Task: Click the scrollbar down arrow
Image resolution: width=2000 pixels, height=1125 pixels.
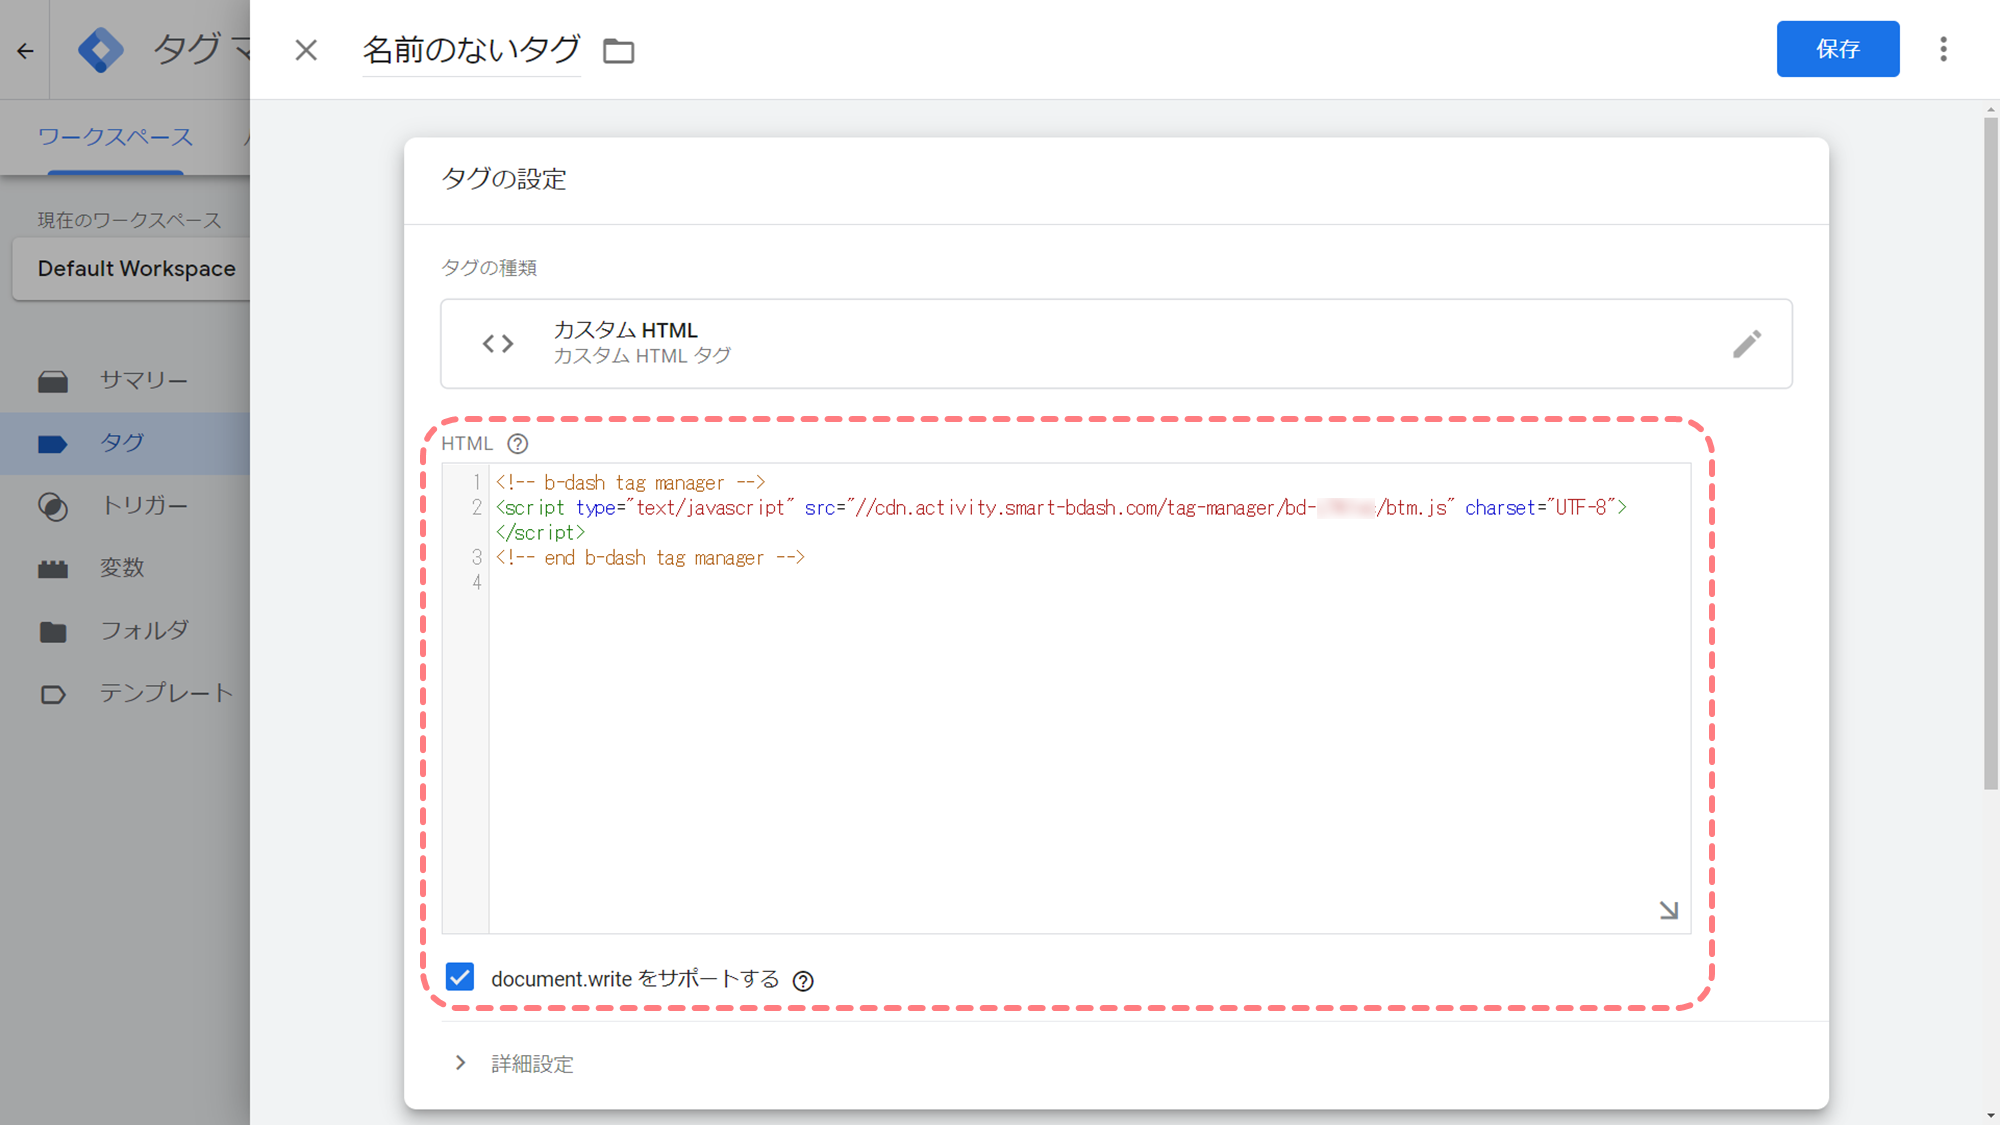Action: (x=1990, y=1115)
